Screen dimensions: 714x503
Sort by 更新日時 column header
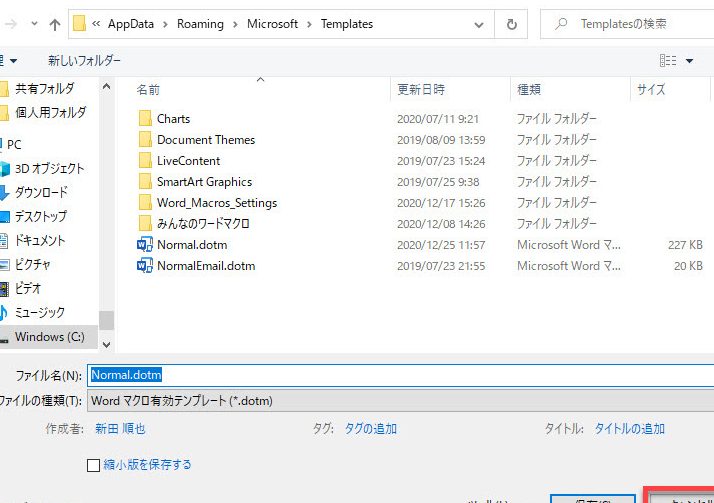tap(421, 89)
